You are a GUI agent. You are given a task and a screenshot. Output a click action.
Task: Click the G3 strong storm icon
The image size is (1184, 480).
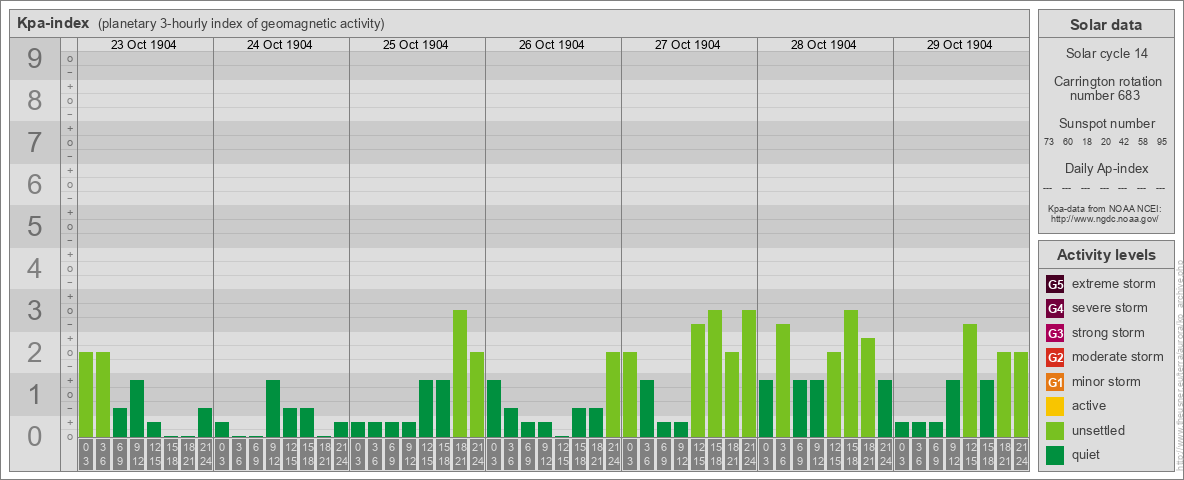coord(1055,333)
